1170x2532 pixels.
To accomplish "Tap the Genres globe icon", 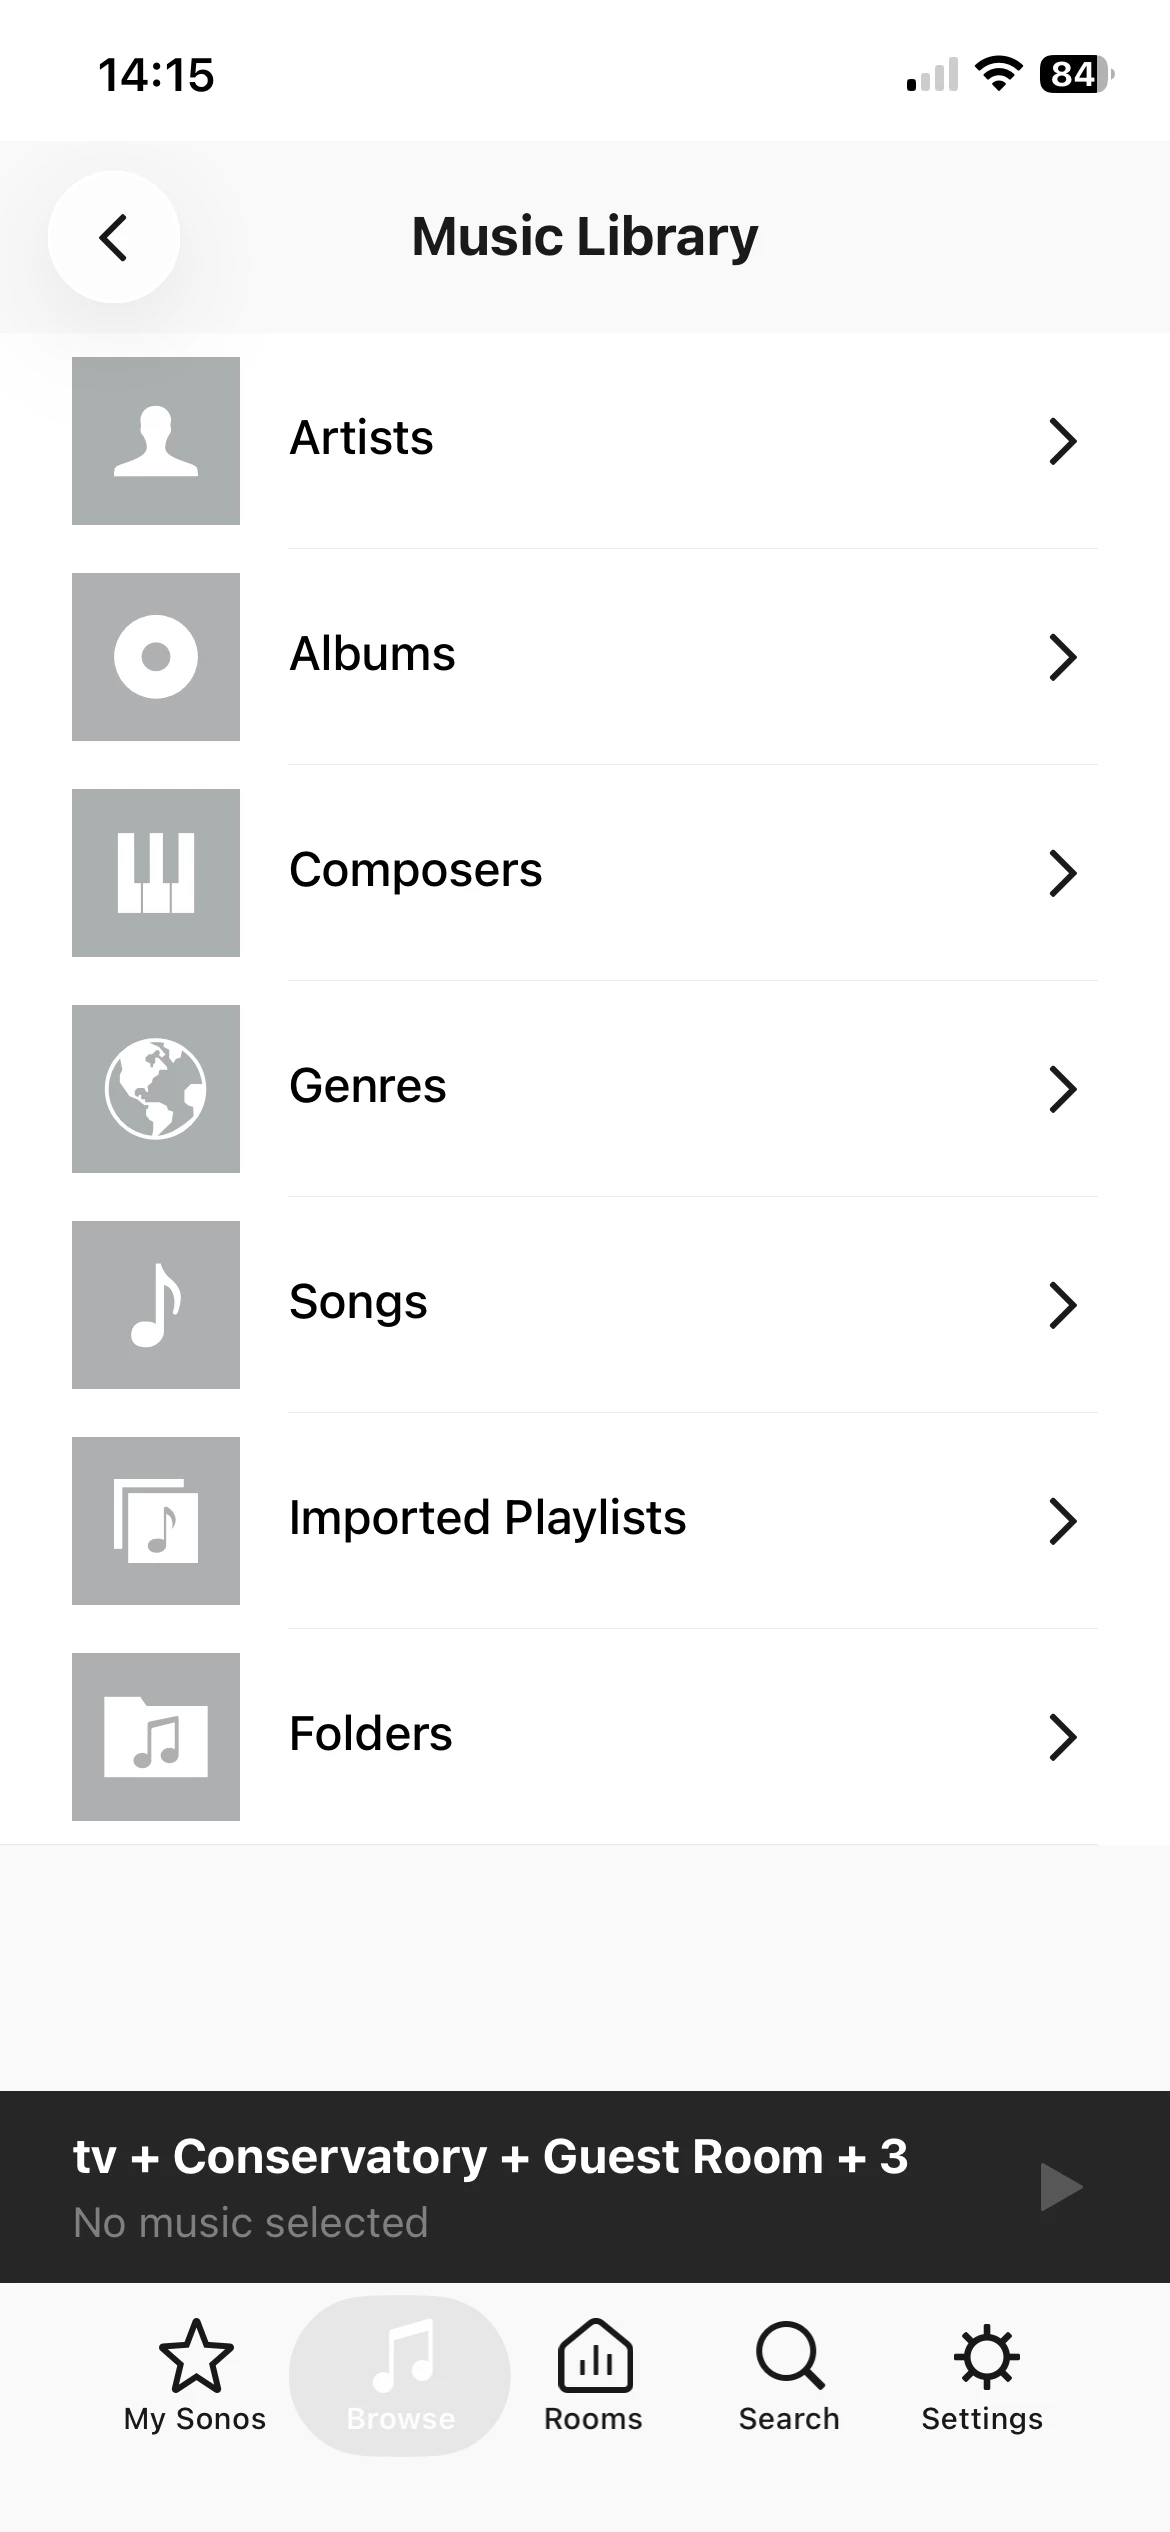I will point(156,1089).
